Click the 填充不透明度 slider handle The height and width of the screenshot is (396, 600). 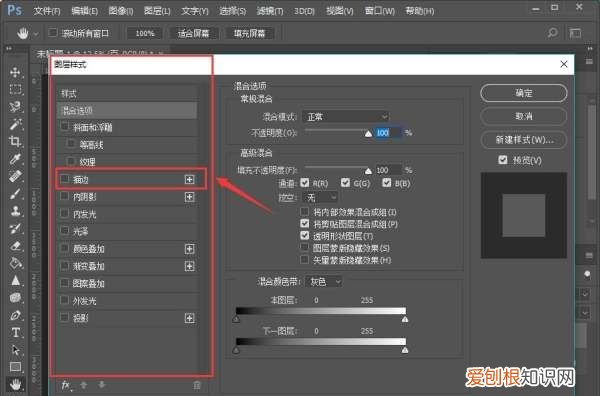(368, 171)
